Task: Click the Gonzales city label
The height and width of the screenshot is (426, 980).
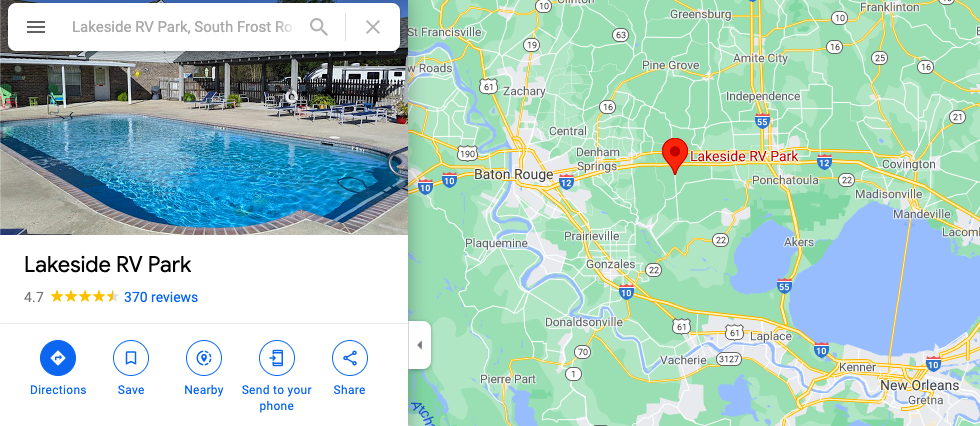Action: click(x=611, y=264)
